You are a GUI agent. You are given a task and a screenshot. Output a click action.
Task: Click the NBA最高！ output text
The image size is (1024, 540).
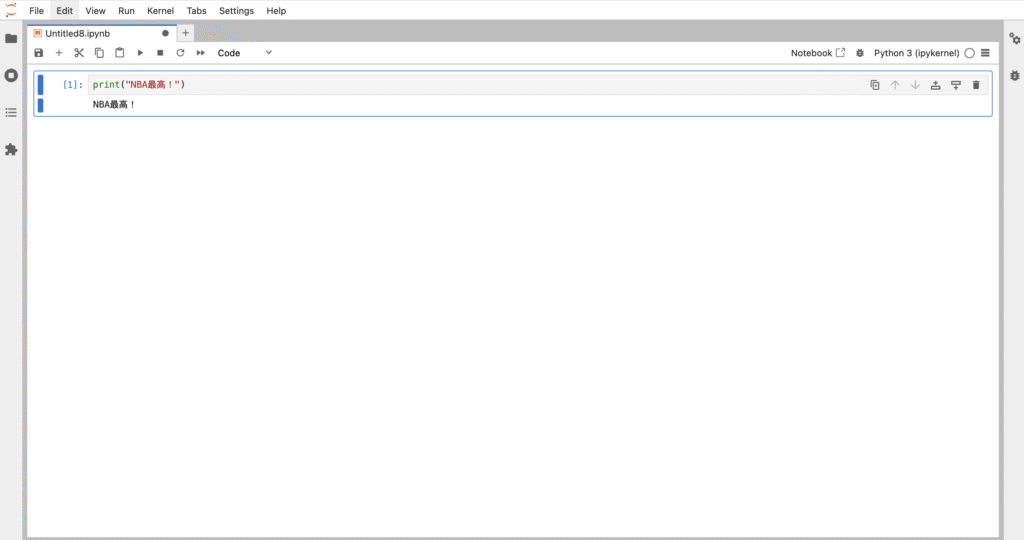pyautogui.click(x=114, y=104)
